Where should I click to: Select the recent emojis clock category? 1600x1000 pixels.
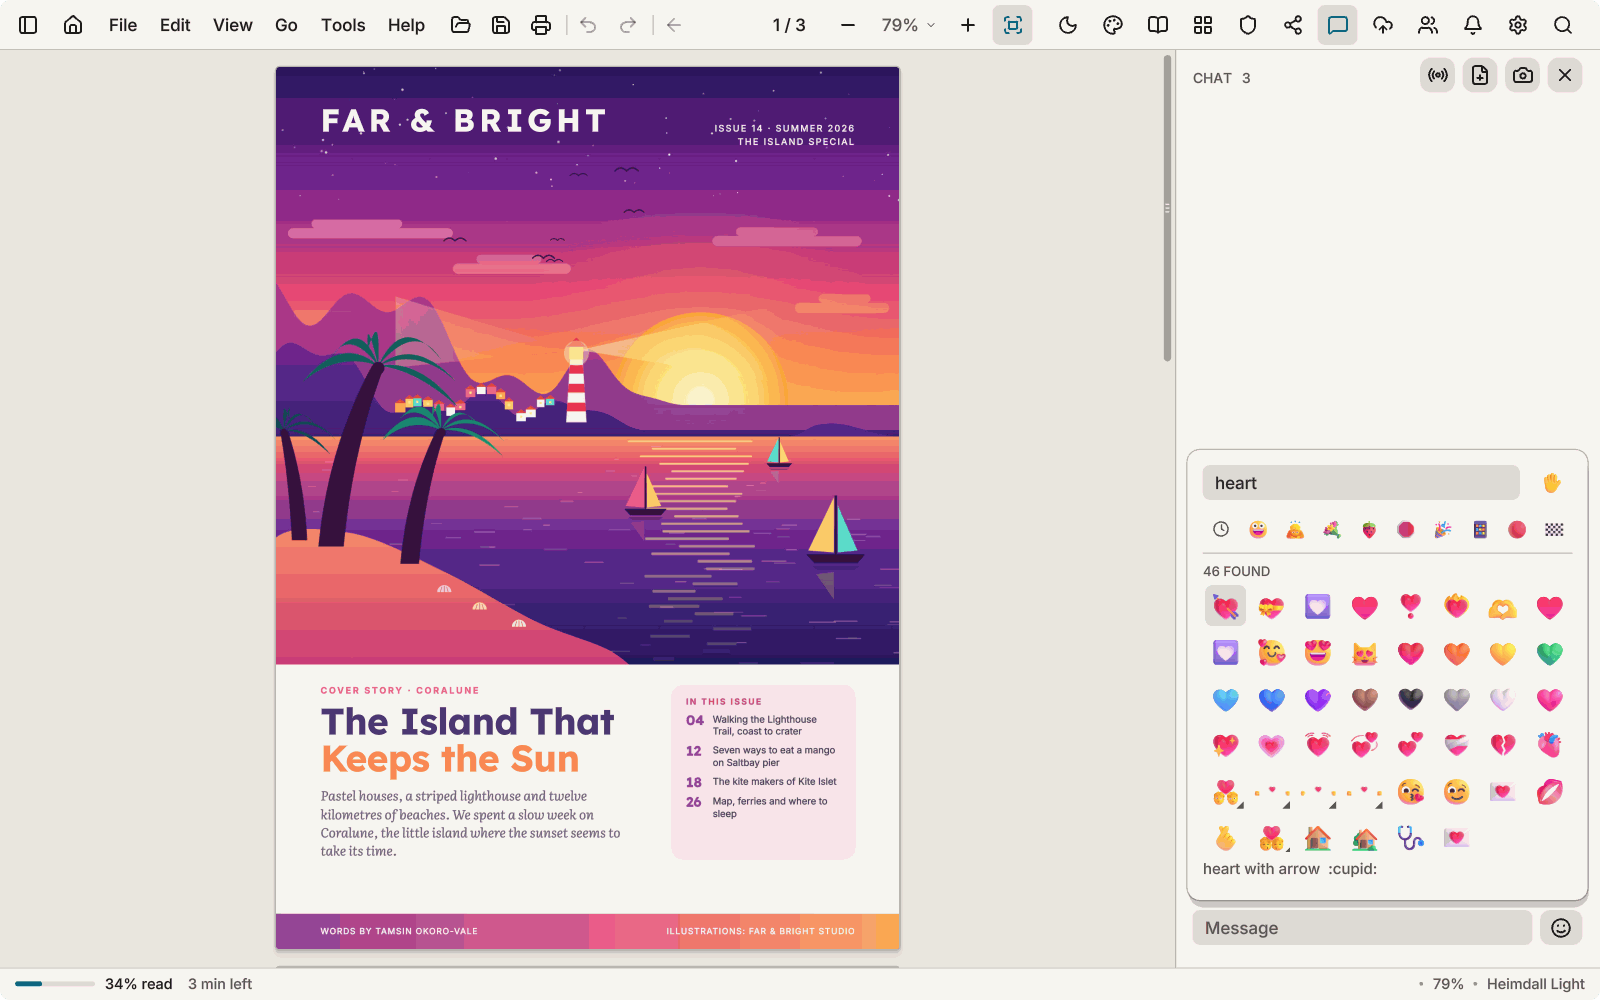(x=1221, y=529)
